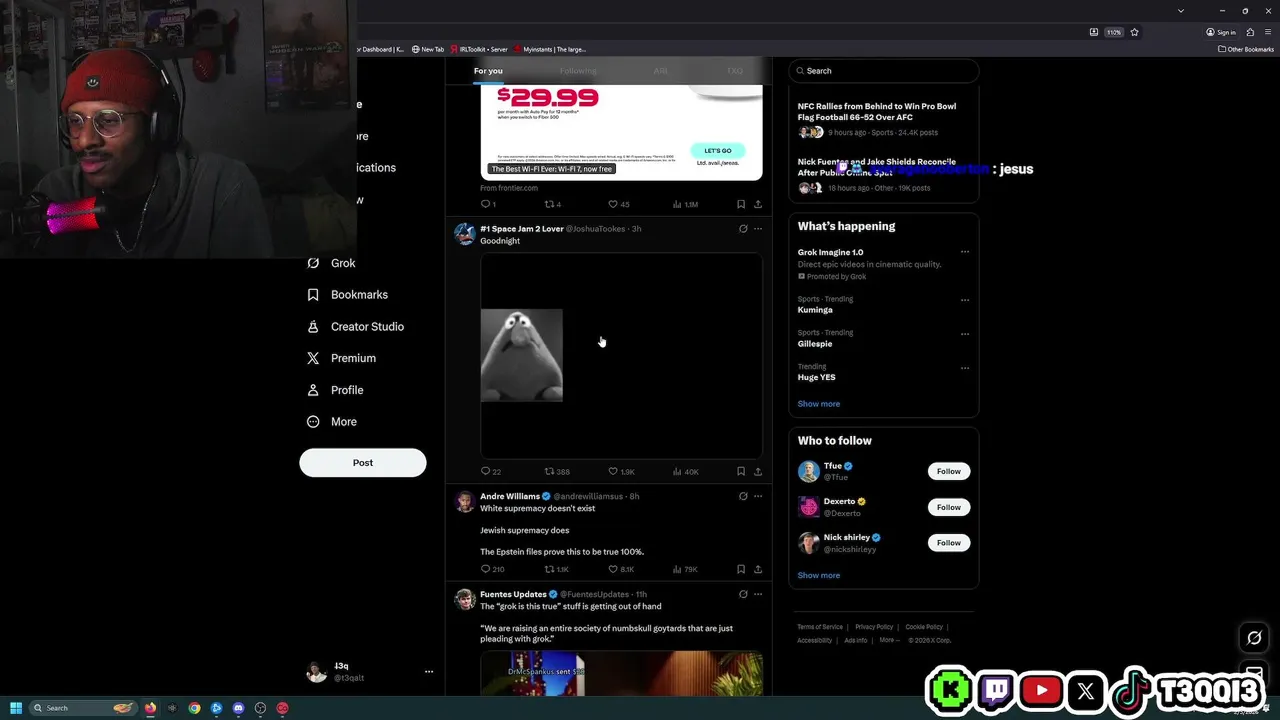Follow Nick shirley
Screen dimensions: 1280x720
pos(949,543)
